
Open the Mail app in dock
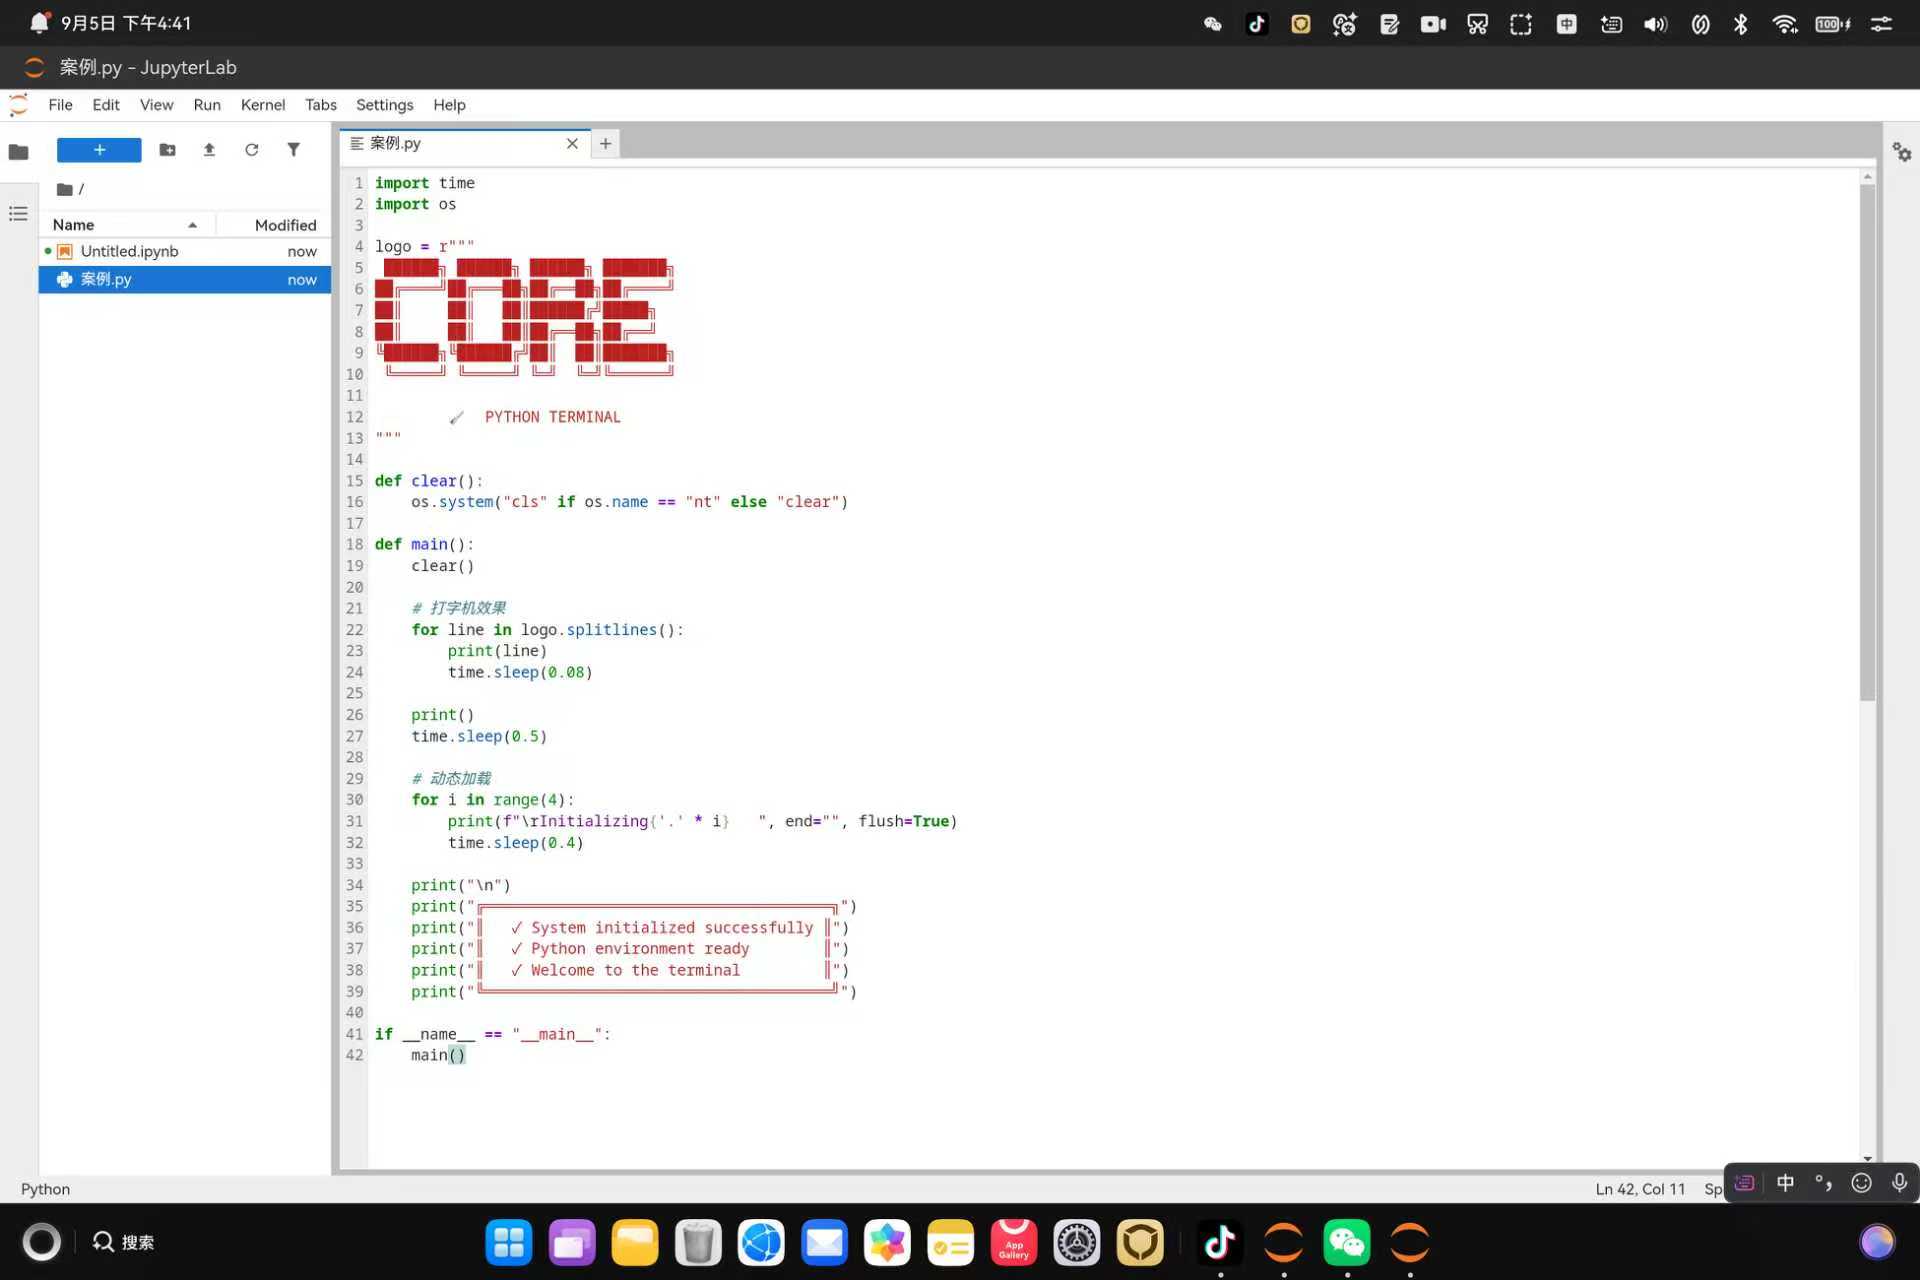tap(824, 1243)
